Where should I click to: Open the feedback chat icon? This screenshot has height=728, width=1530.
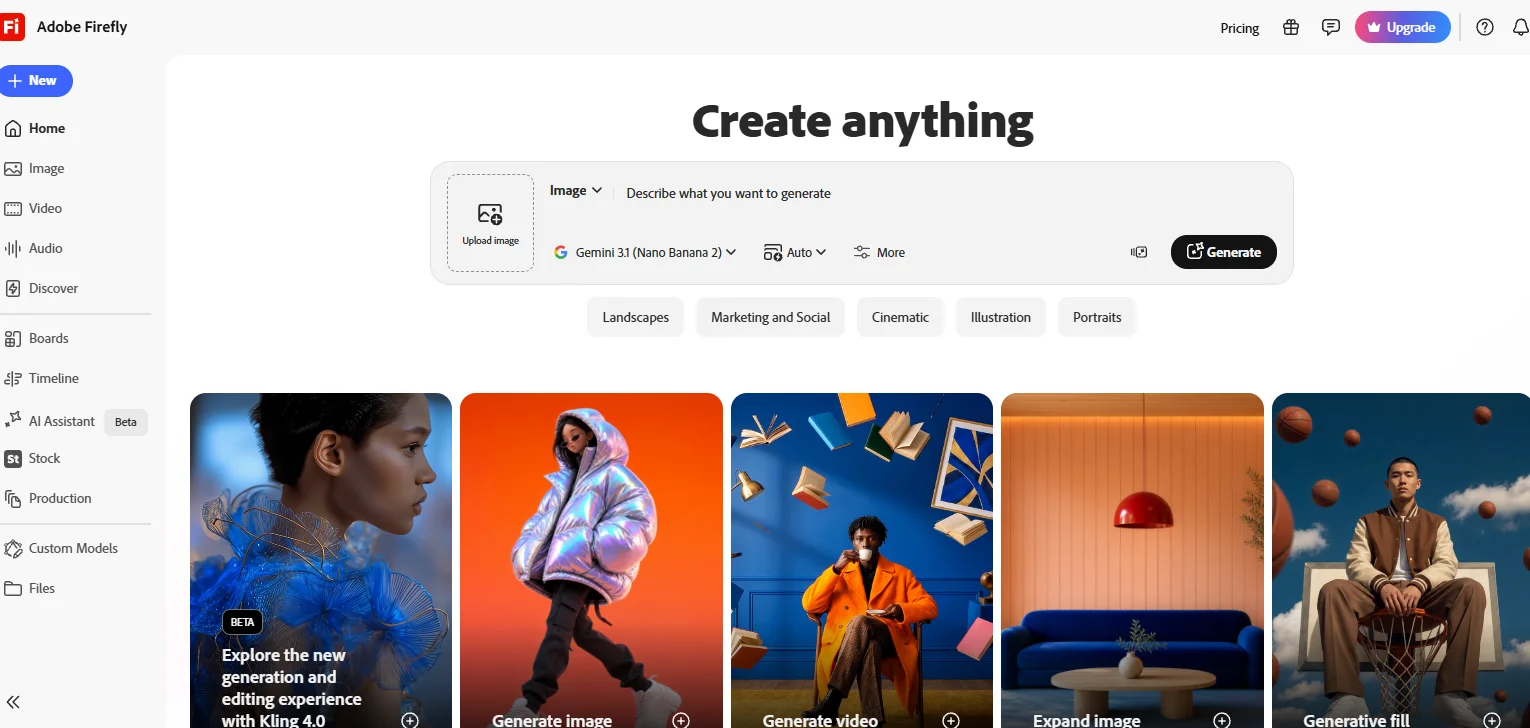(x=1331, y=28)
